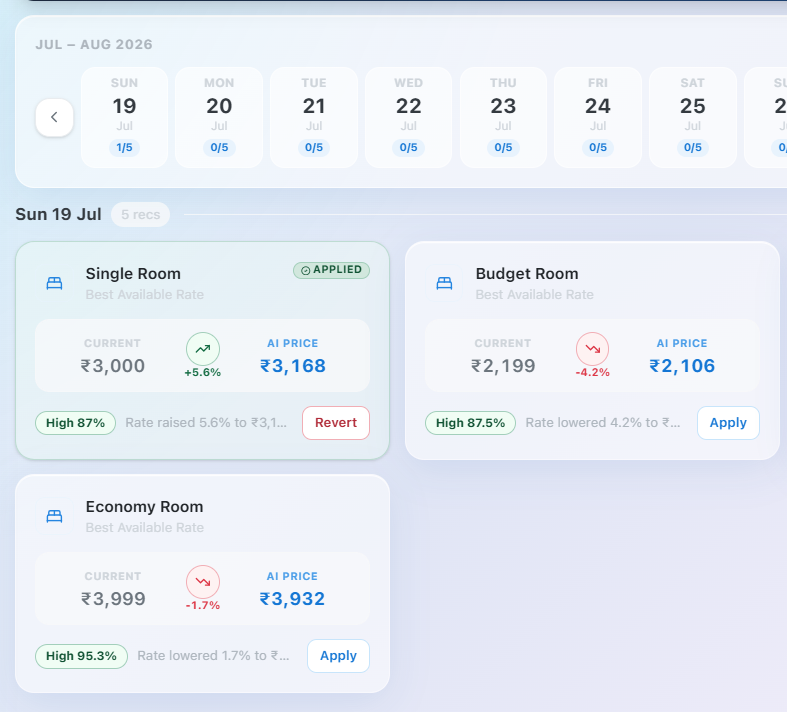Click the Economy Room downward trend icon
The image size is (787, 712).
tap(203, 582)
